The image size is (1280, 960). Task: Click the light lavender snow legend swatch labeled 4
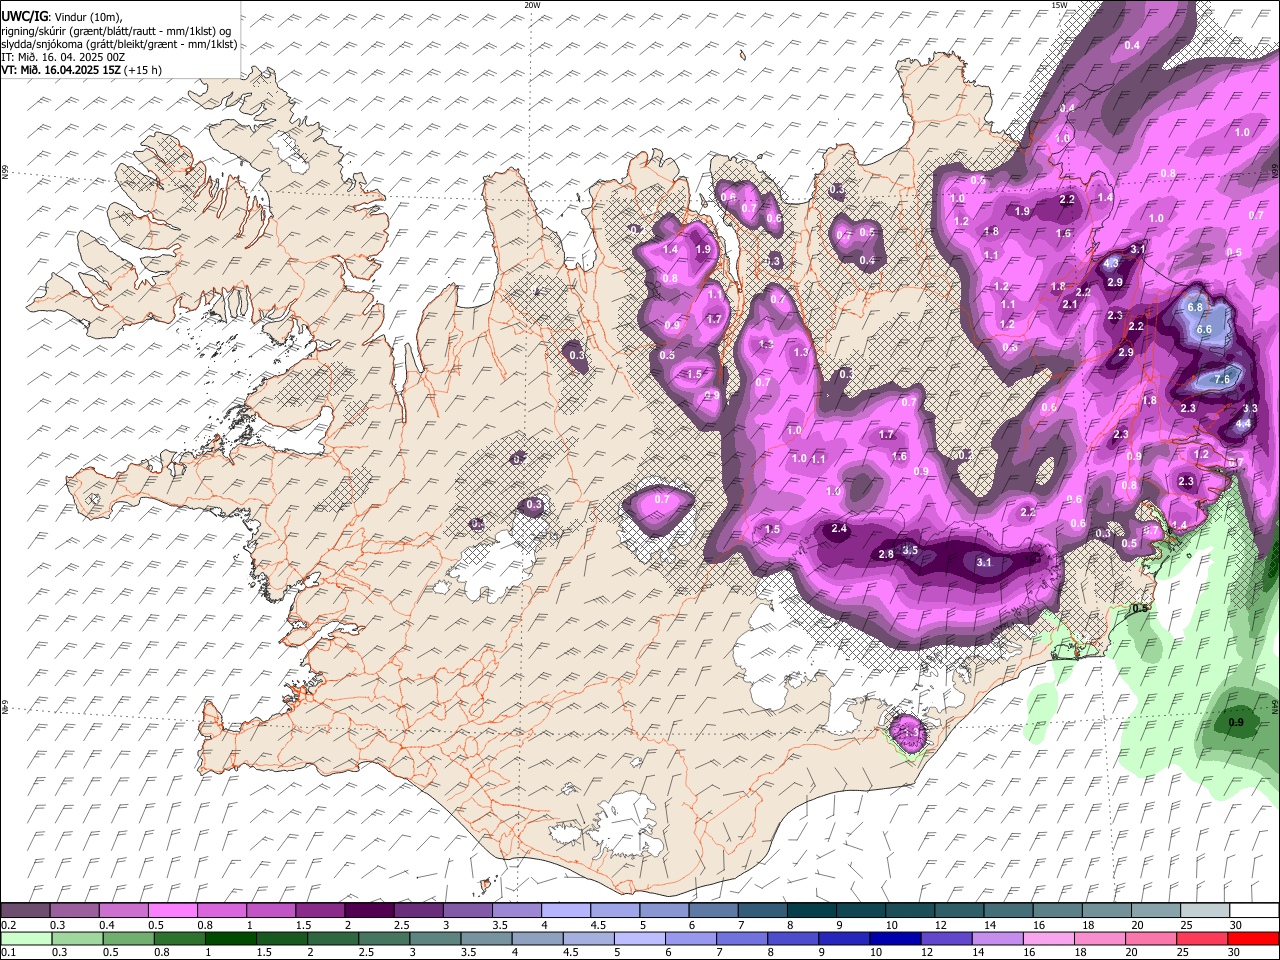(x=566, y=911)
